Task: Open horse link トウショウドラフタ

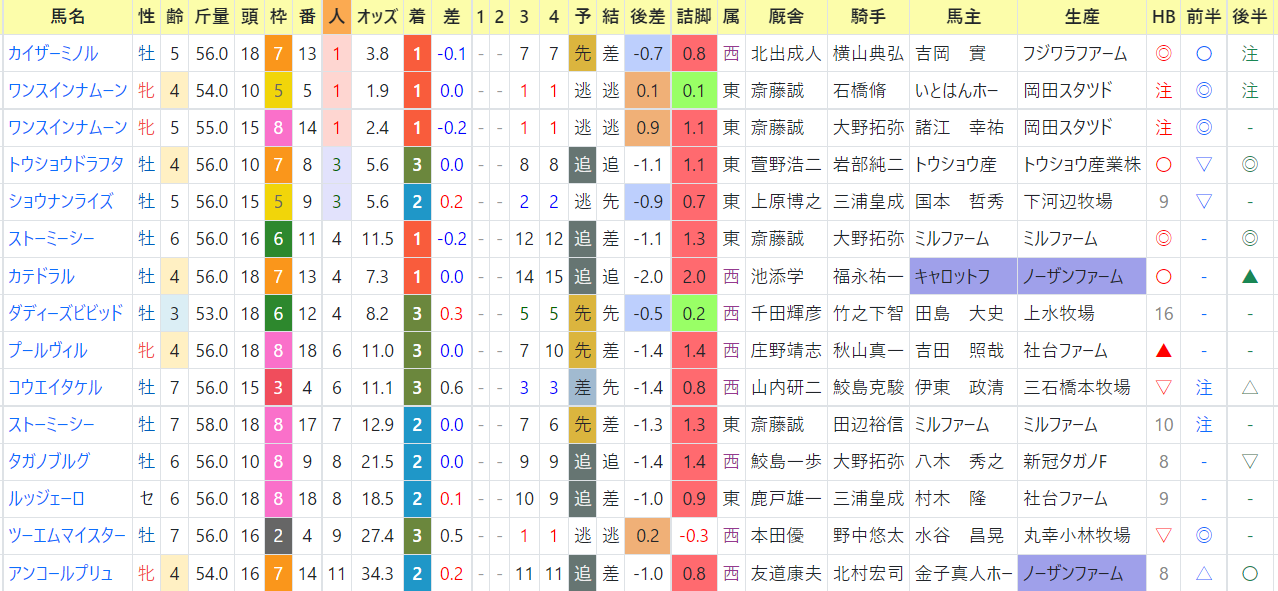Action: (x=66, y=165)
